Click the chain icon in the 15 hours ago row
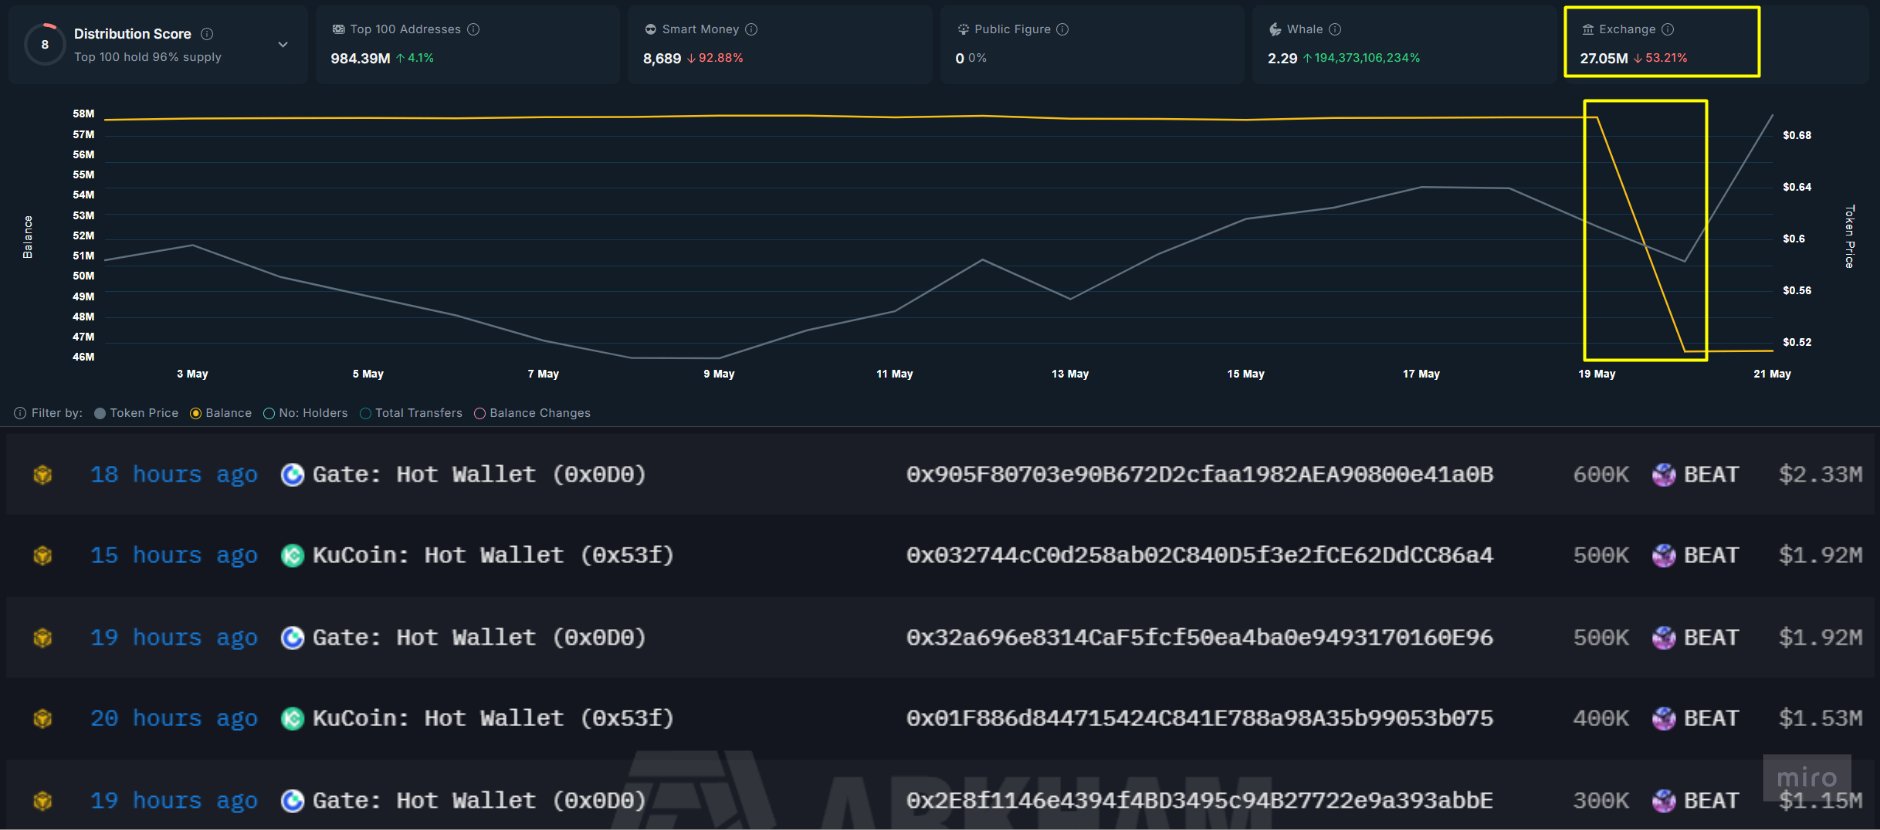Image resolution: width=1880 pixels, height=830 pixels. point(43,556)
